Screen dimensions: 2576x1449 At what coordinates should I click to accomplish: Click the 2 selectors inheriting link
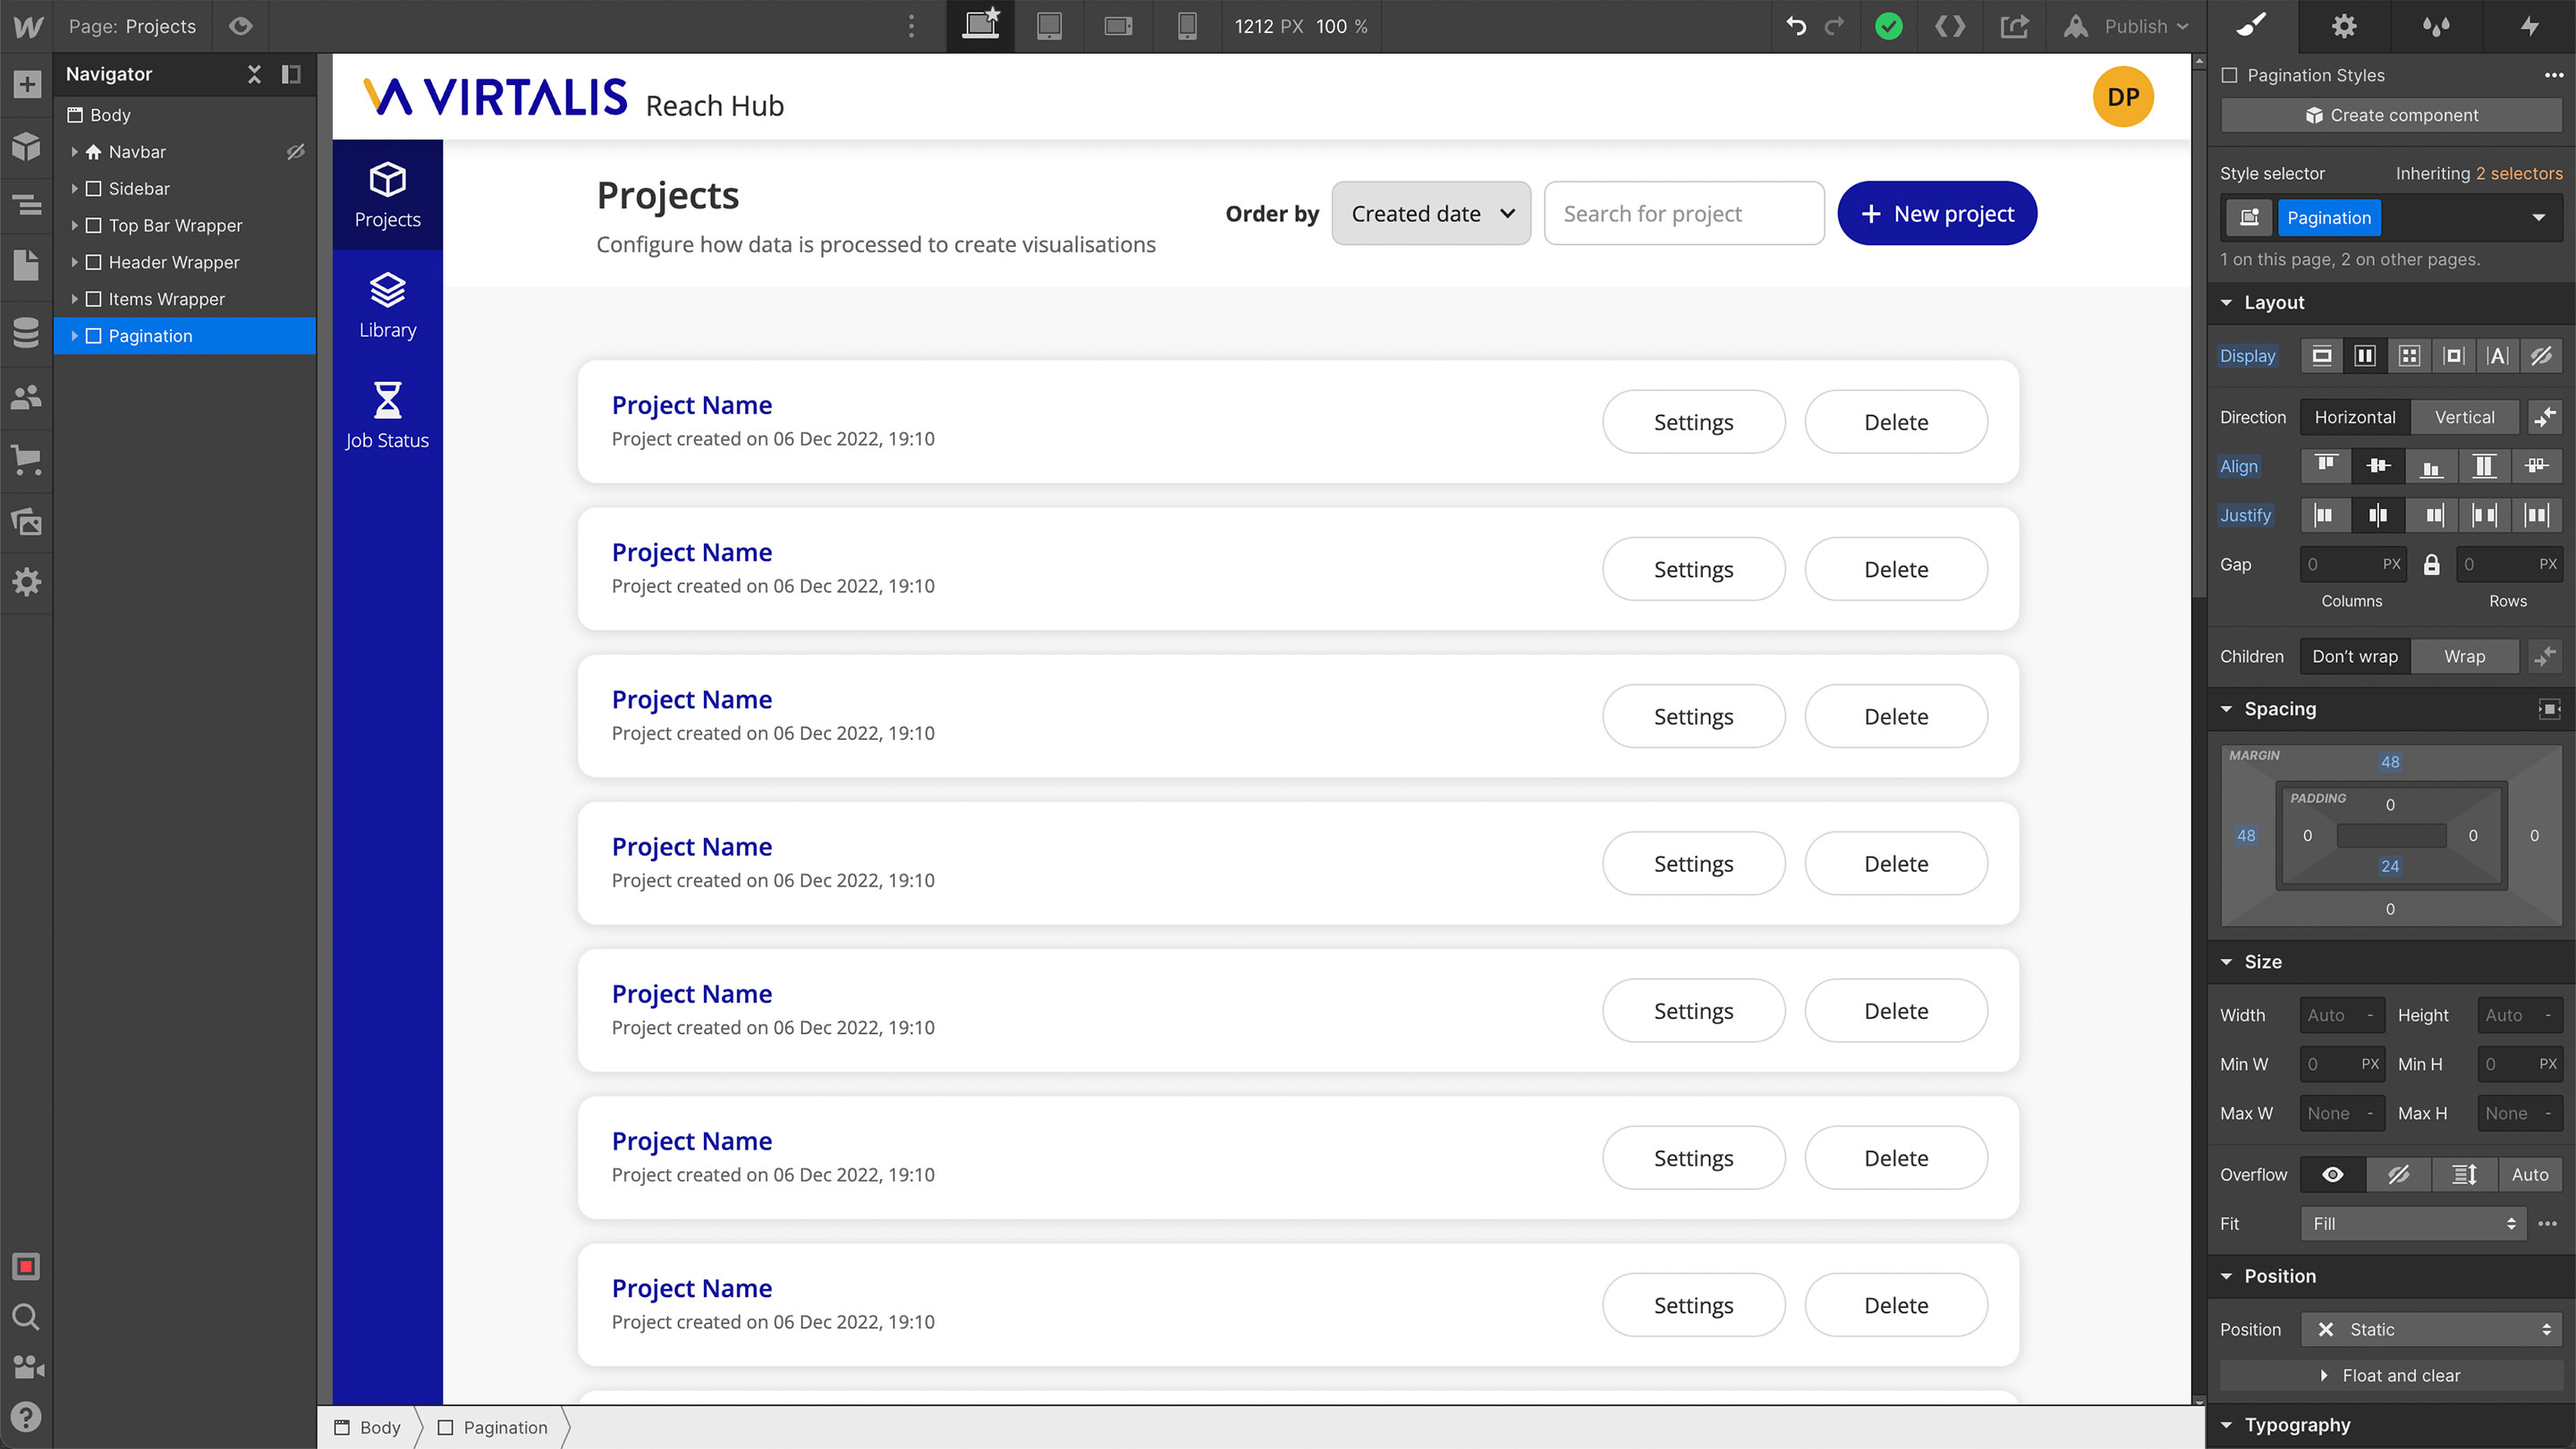tap(2519, 173)
